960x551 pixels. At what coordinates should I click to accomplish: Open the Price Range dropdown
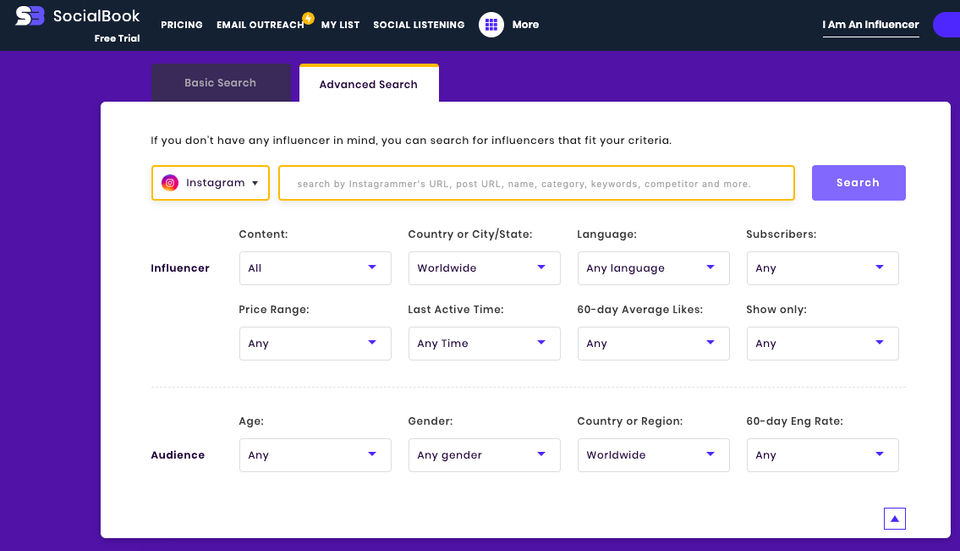(315, 343)
